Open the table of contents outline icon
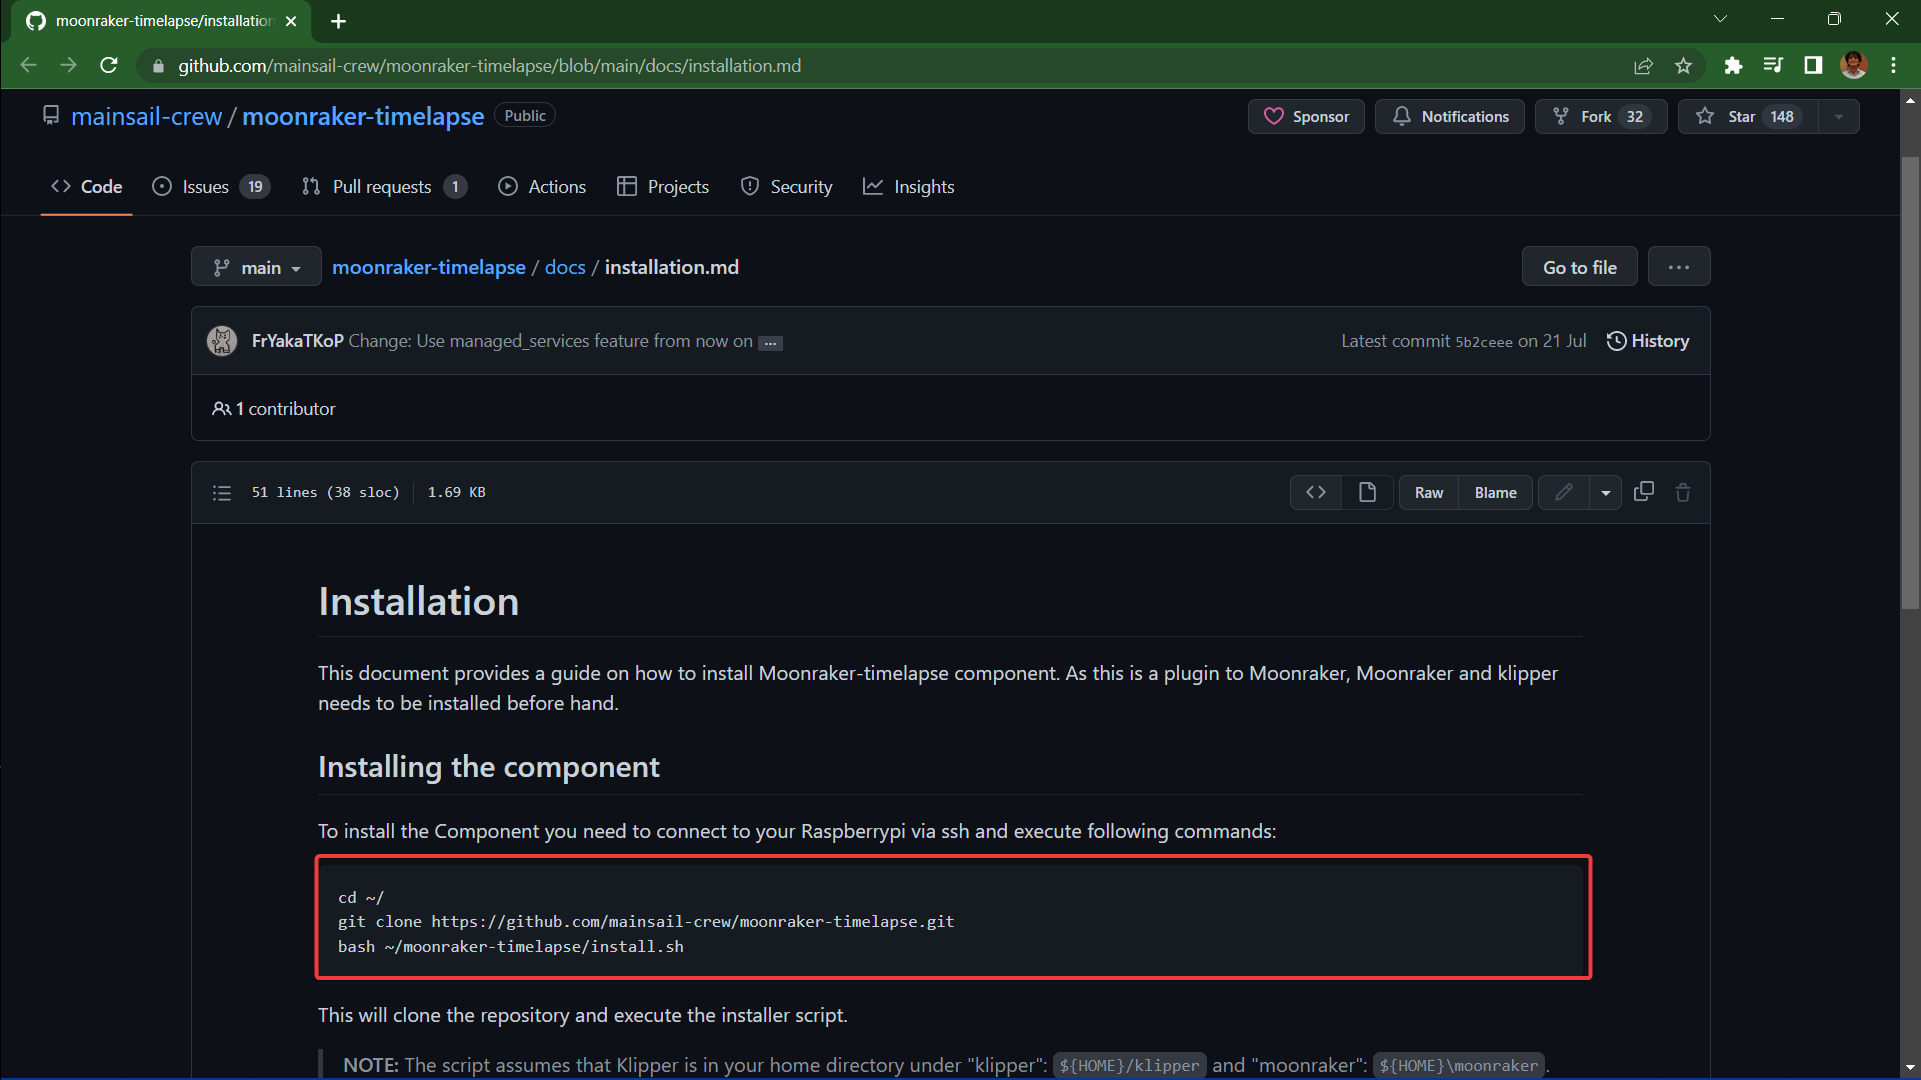The image size is (1921, 1080). (222, 493)
